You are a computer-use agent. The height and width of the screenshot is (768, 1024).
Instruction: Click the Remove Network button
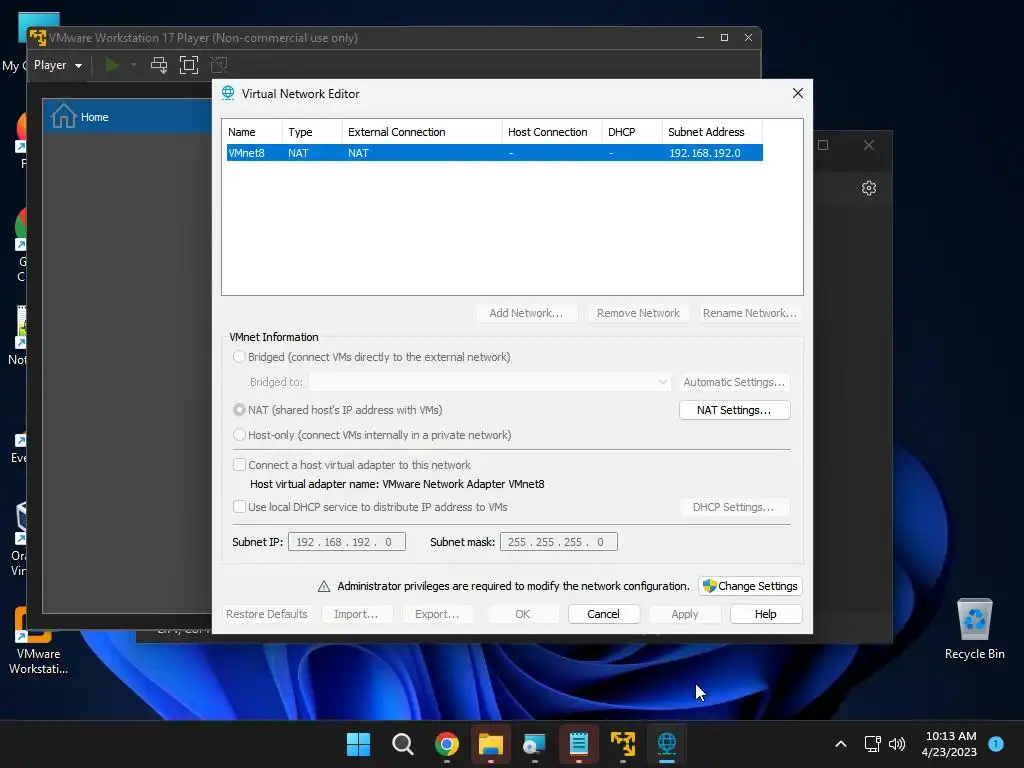(638, 313)
